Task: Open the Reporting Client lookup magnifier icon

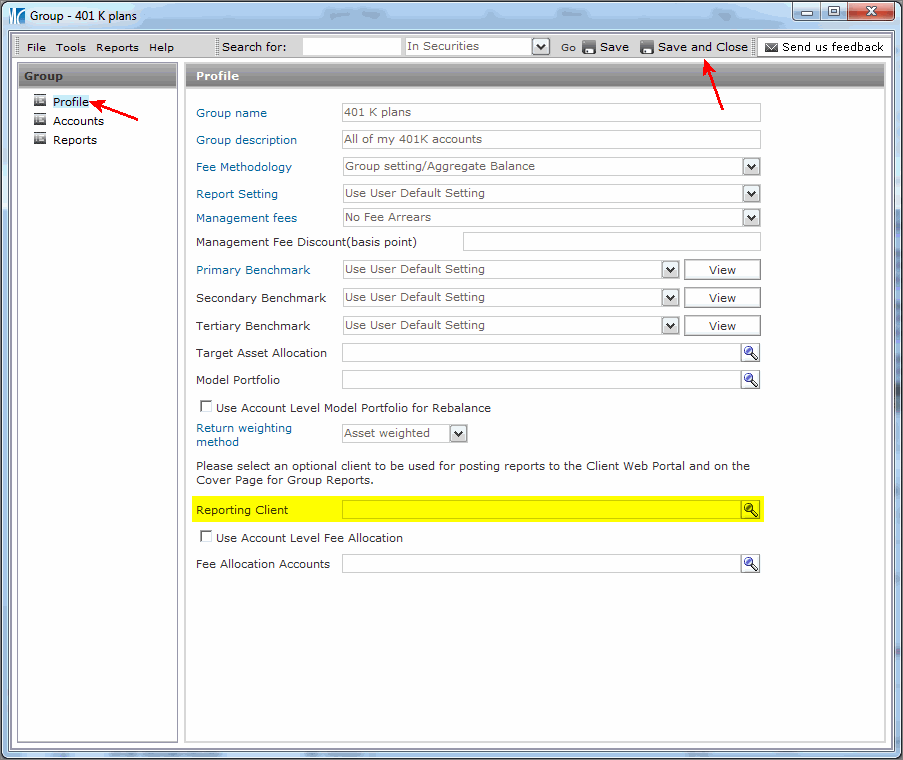Action: (x=750, y=510)
